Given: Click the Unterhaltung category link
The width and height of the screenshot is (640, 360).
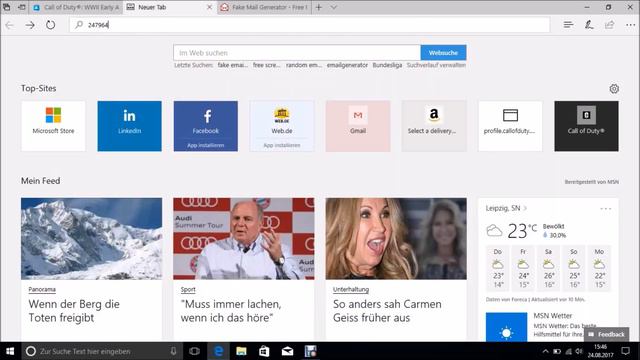Looking at the screenshot, I should [351, 289].
